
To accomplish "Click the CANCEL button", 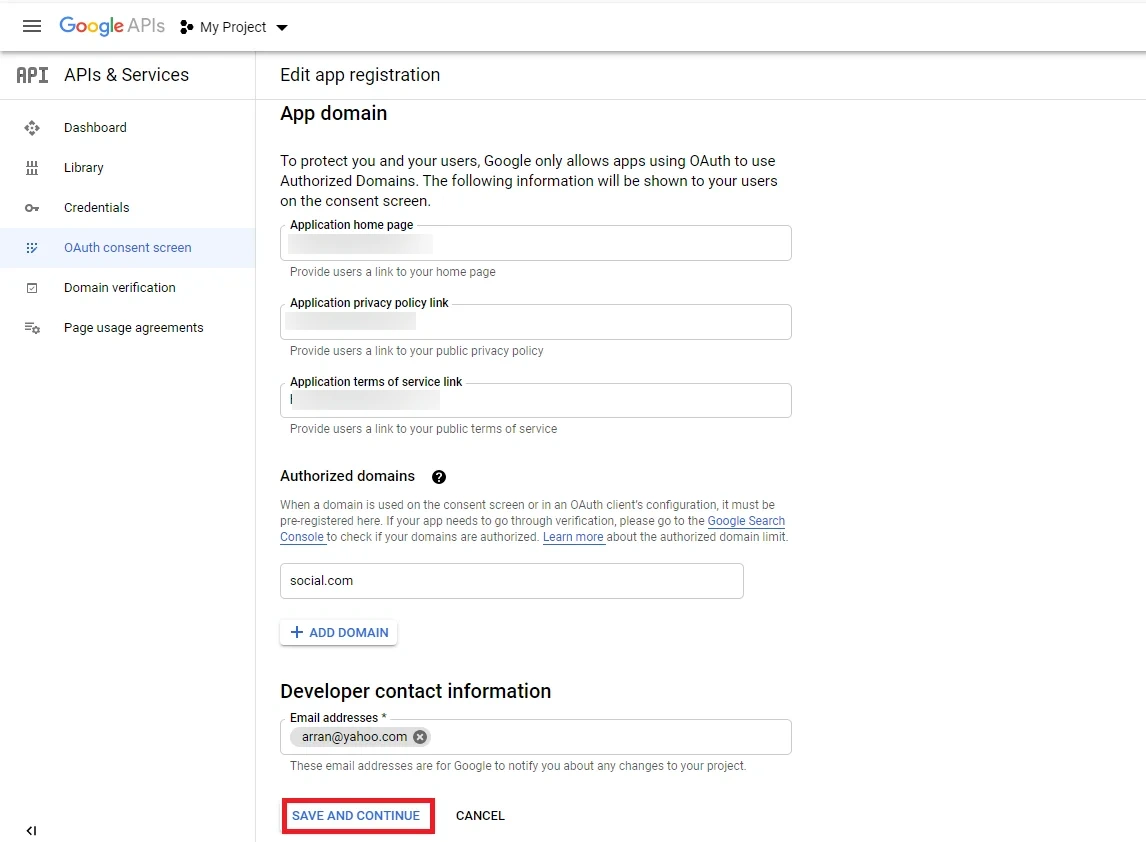I will click(480, 815).
